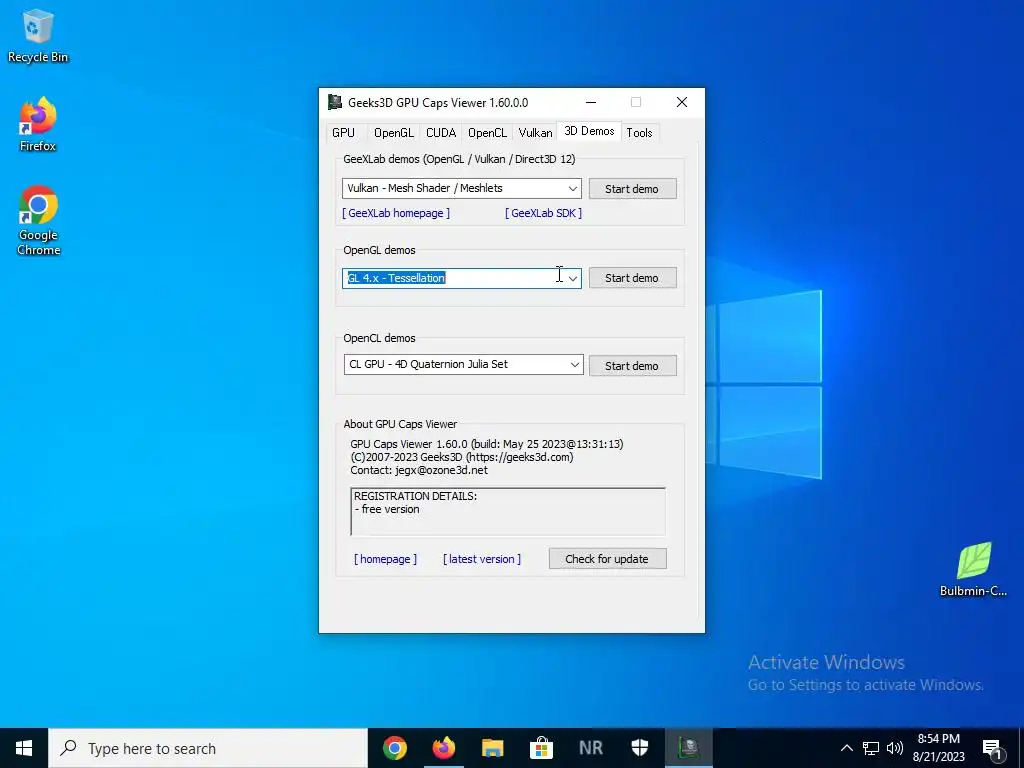
Task: Click the Type here to search box
Action: (208, 748)
